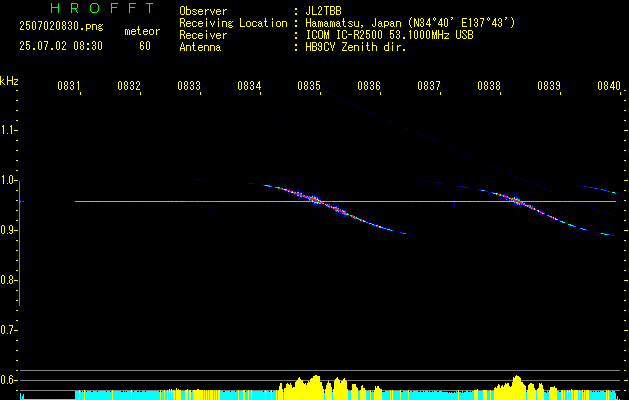Click the 0840 time marker
This screenshot has height=400, width=629.
[x=609, y=86]
